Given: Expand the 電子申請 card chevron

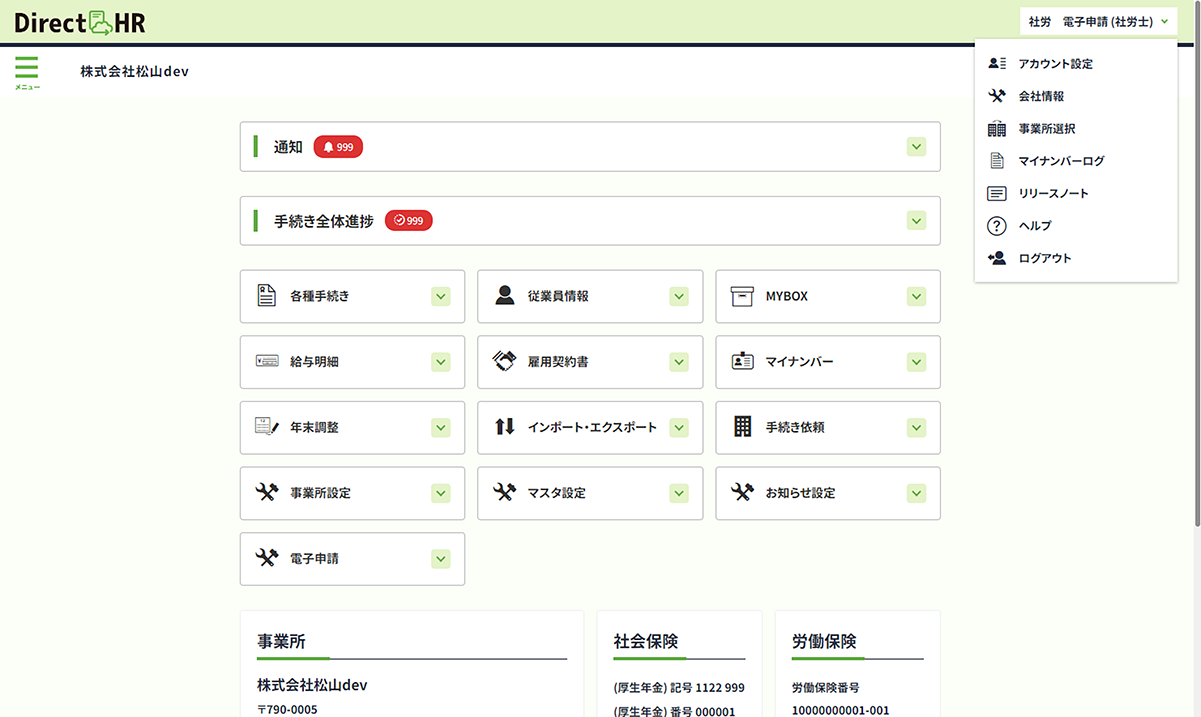Looking at the screenshot, I should [x=441, y=559].
